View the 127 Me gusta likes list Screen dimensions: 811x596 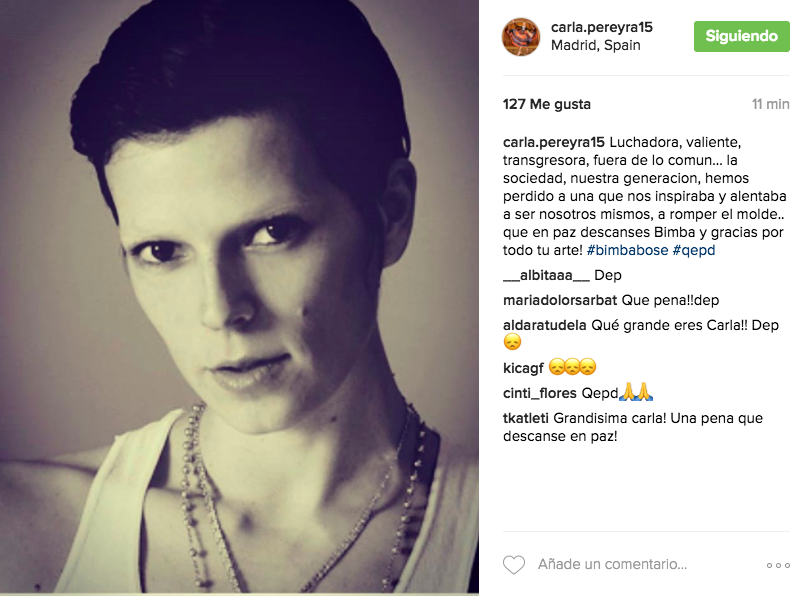pyautogui.click(x=547, y=104)
